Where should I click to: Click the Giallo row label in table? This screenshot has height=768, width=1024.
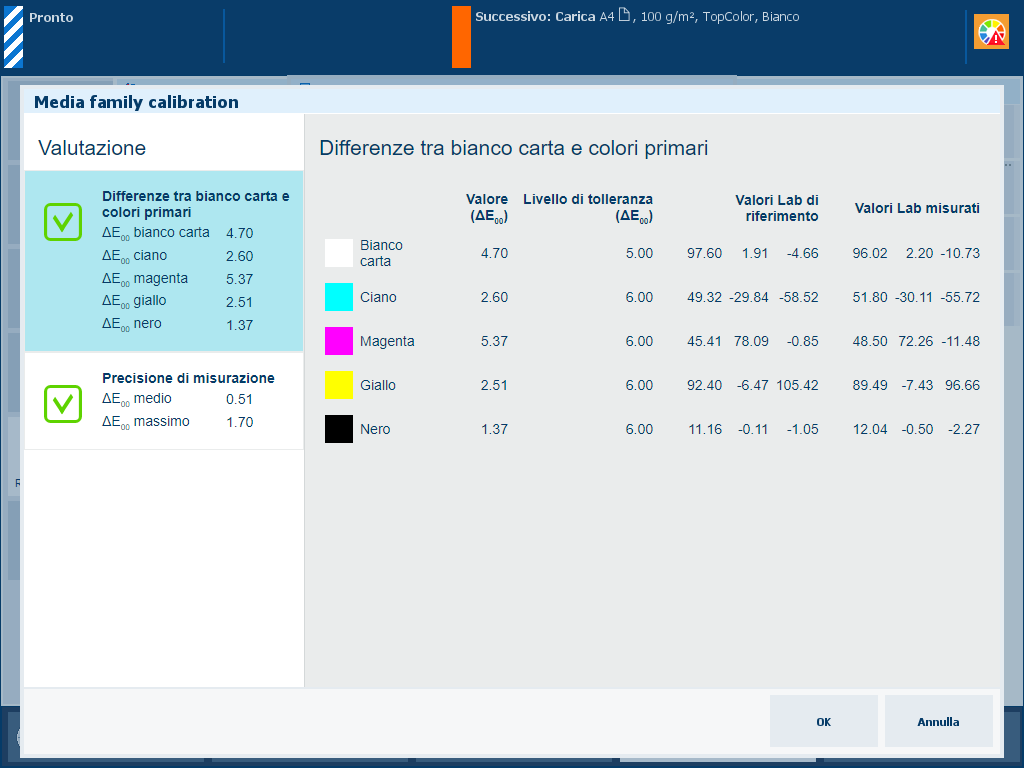378,385
